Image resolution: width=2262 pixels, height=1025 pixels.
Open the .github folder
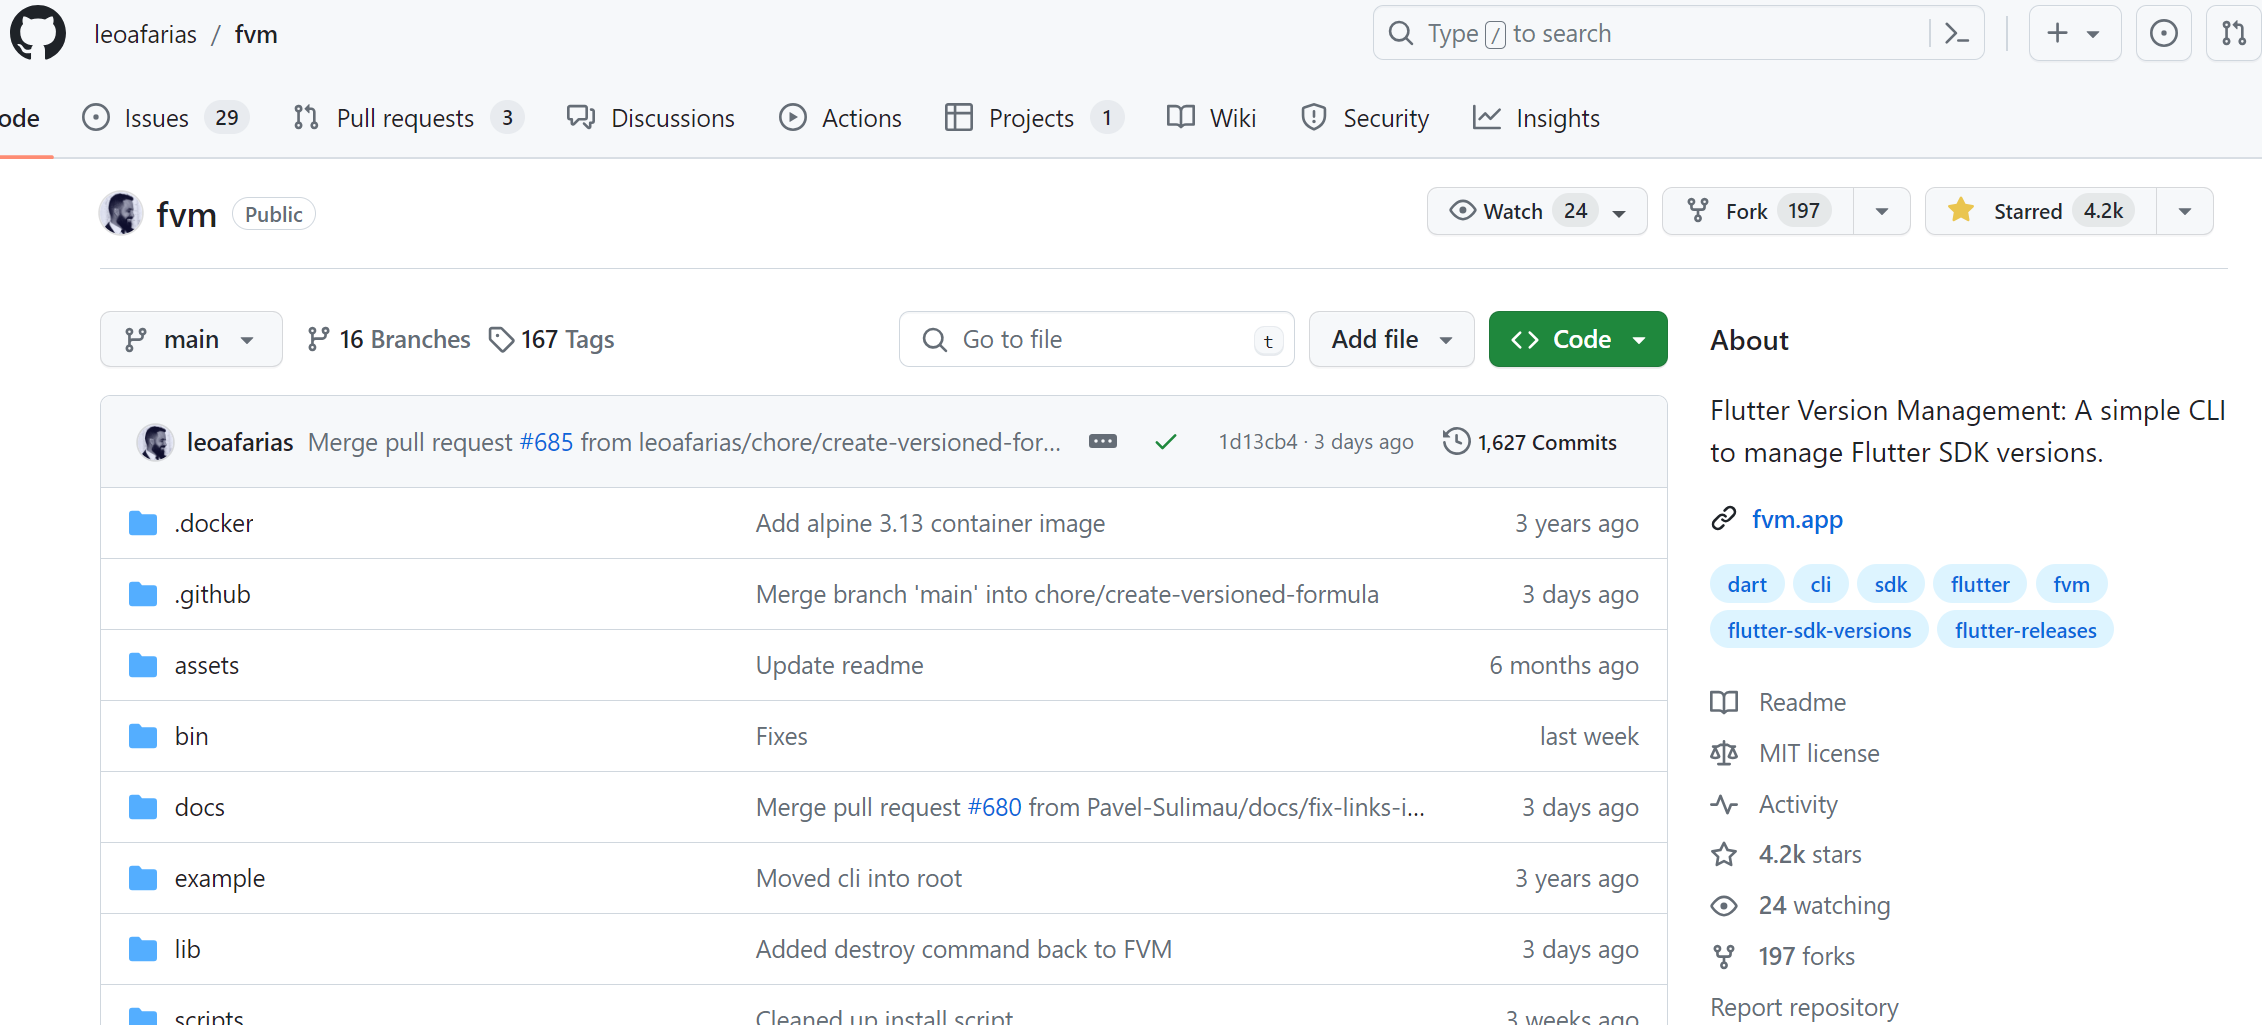(213, 594)
